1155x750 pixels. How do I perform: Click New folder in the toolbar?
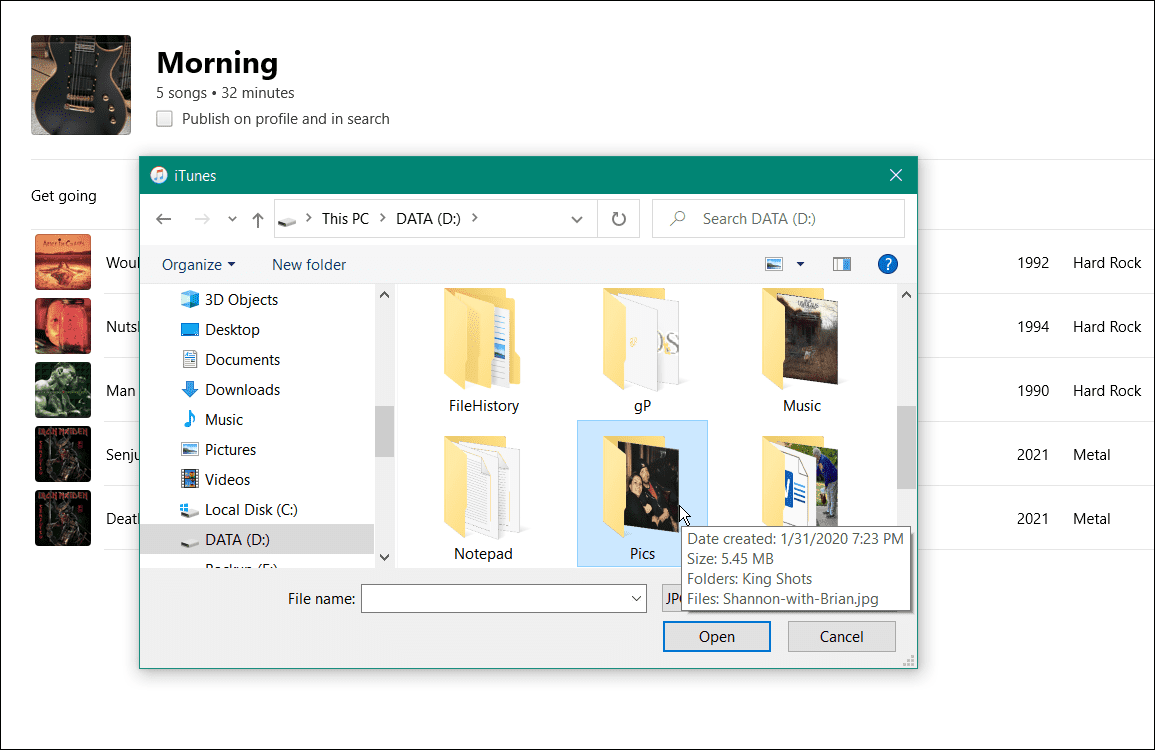(309, 265)
